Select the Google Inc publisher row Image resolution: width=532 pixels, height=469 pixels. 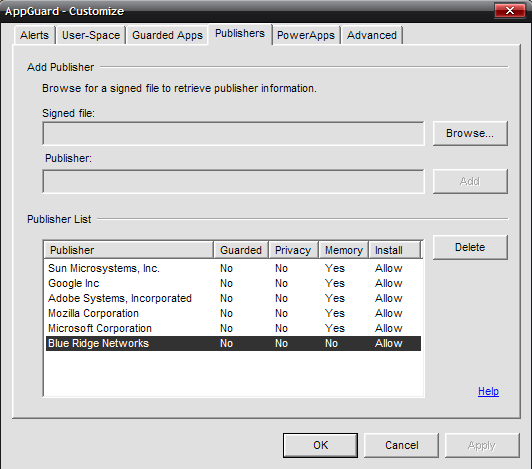click(233, 283)
